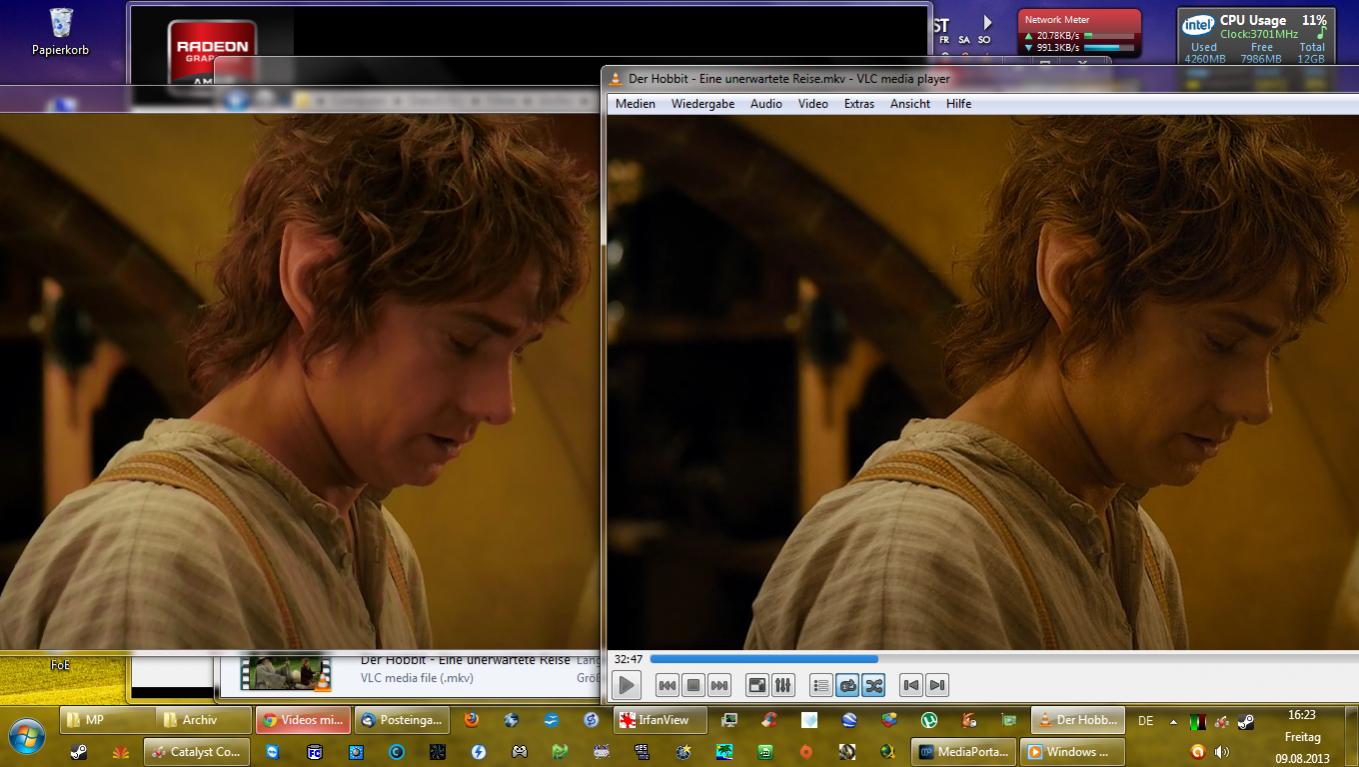This screenshot has height=767, width=1359.
Task: Open the Papierkorb recycle bin
Action: pyautogui.click(x=60, y=31)
